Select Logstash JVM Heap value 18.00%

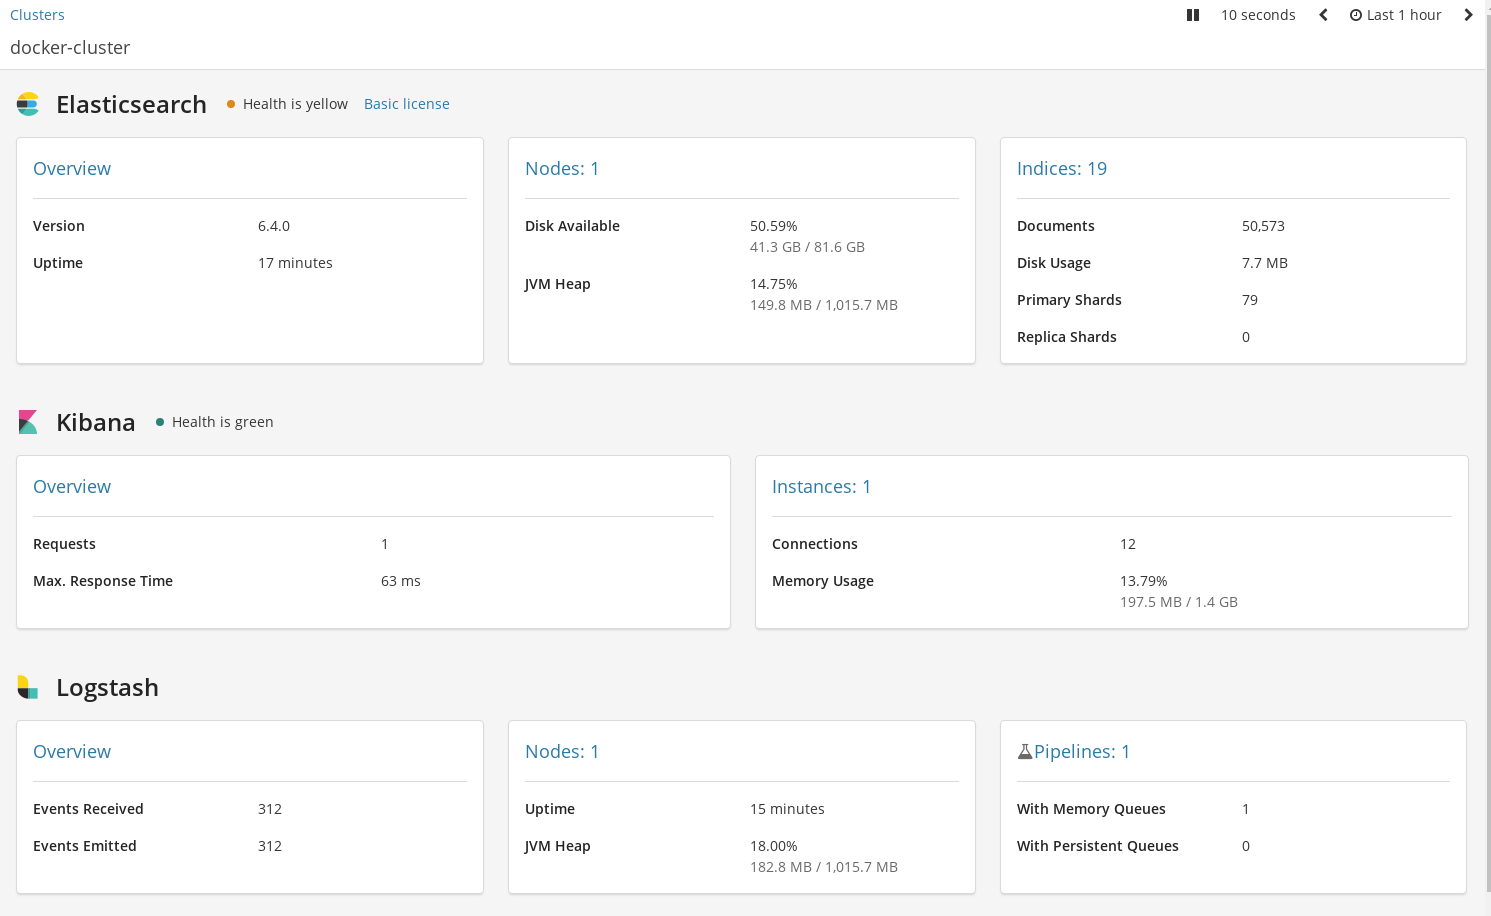point(773,846)
